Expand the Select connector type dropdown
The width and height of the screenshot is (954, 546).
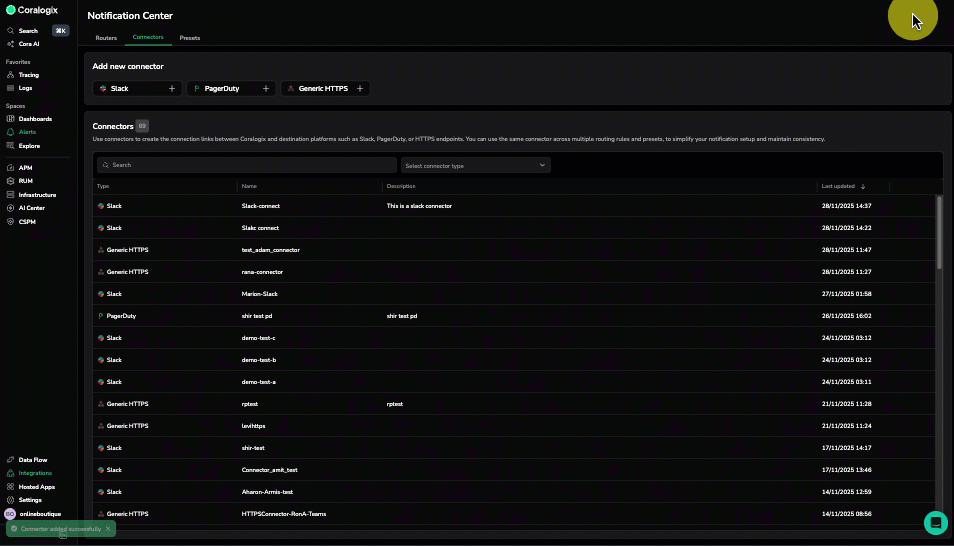click(x=475, y=165)
